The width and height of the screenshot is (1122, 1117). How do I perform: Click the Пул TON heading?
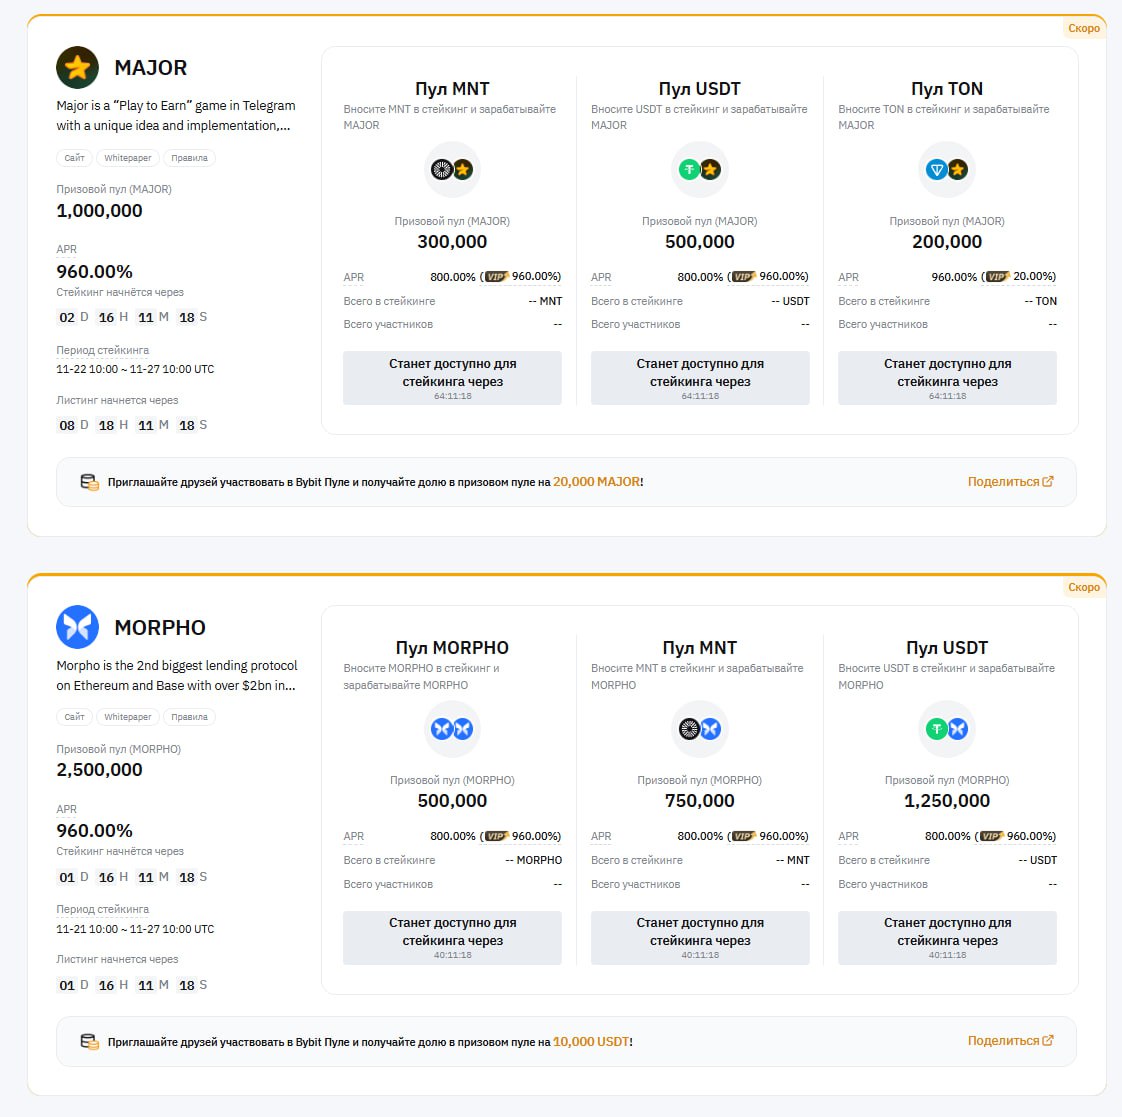coord(947,89)
